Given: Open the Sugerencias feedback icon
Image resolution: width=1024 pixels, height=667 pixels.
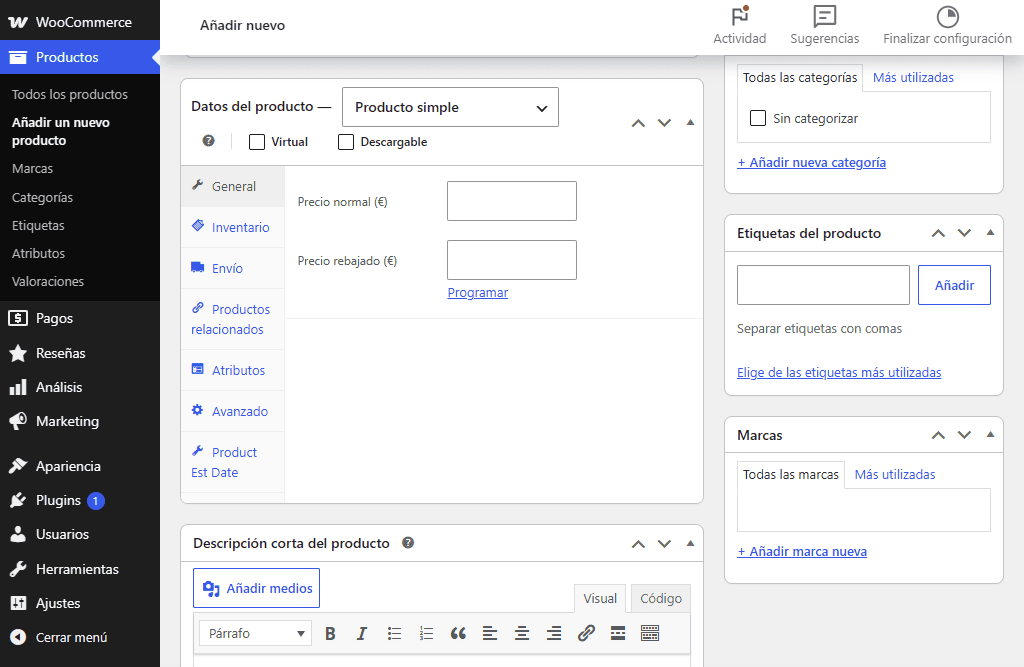Looking at the screenshot, I should click(824, 16).
